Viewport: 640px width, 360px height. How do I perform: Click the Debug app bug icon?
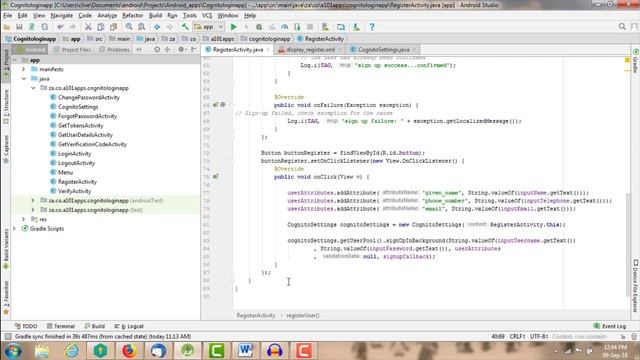click(259, 27)
